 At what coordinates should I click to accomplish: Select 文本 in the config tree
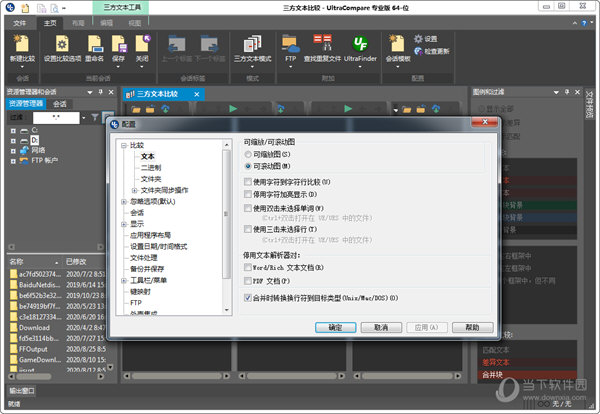pyautogui.click(x=148, y=156)
